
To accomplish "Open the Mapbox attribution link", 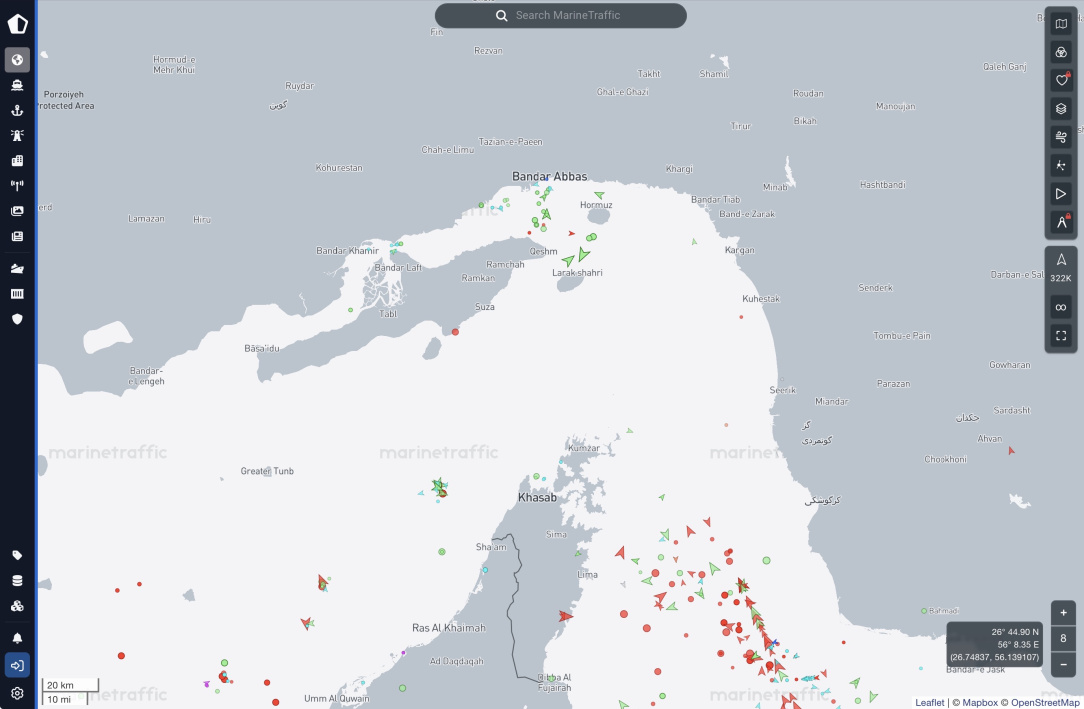I will (x=980, y=703).
